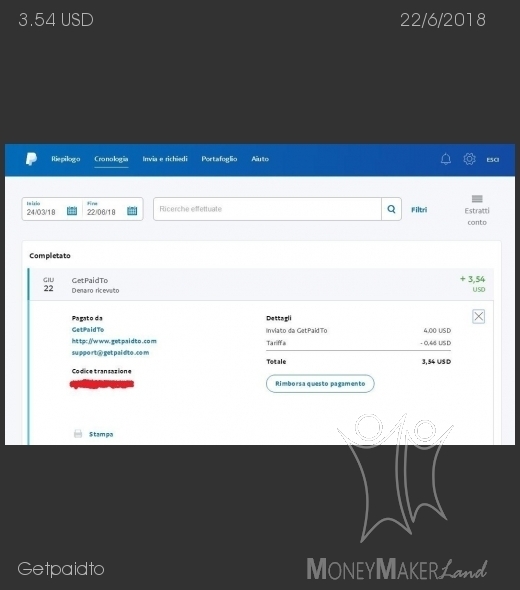The height and width of the screenshot is (590, 520).
Task: Click the GIU 22 date label
Action: [x=49, y=284]
